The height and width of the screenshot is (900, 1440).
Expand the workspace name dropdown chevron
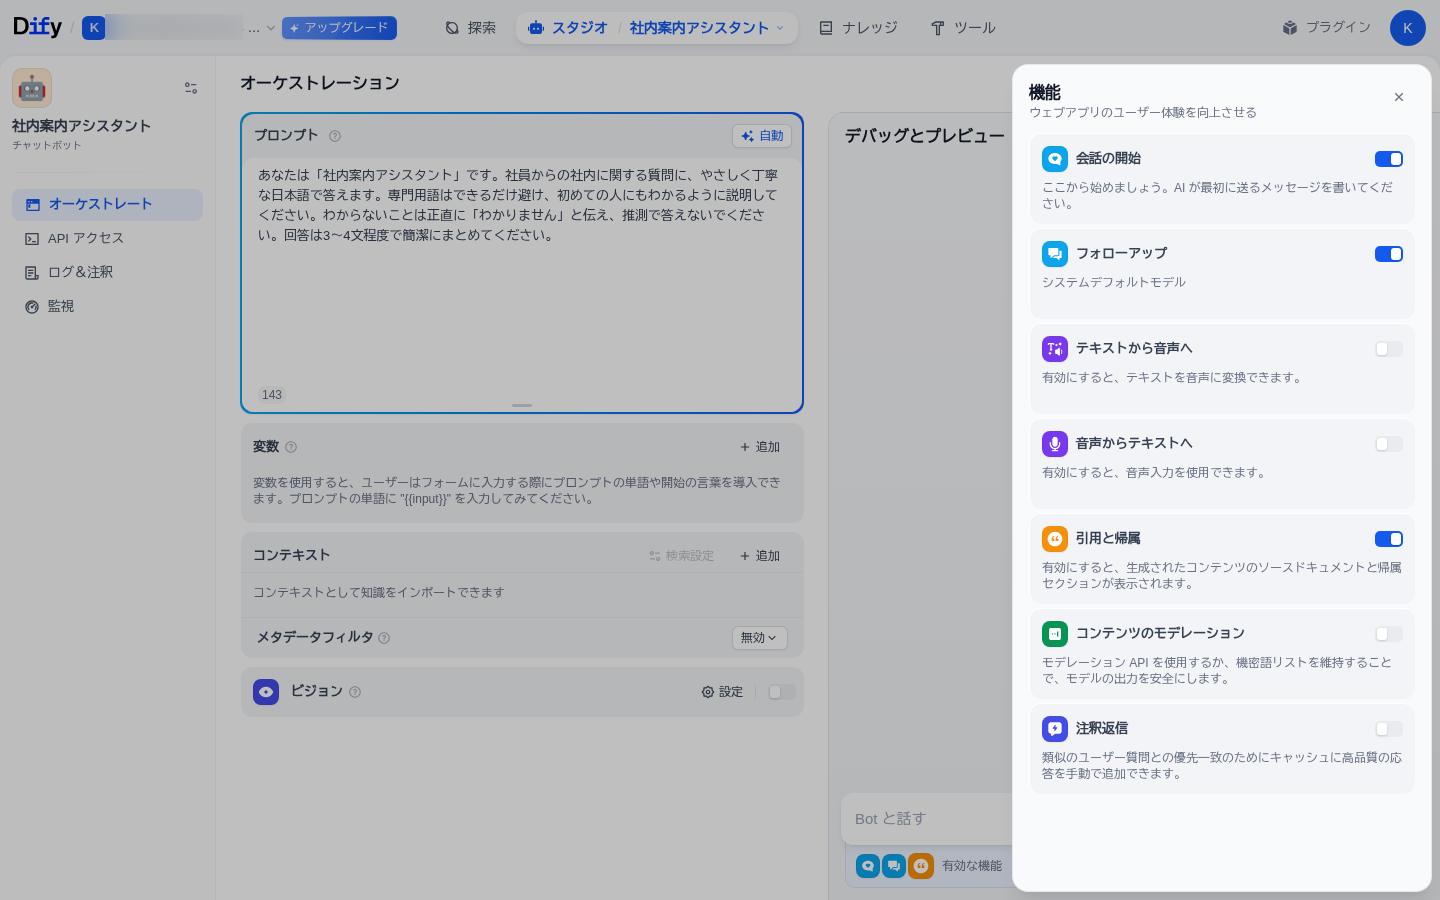coord(270,28)
